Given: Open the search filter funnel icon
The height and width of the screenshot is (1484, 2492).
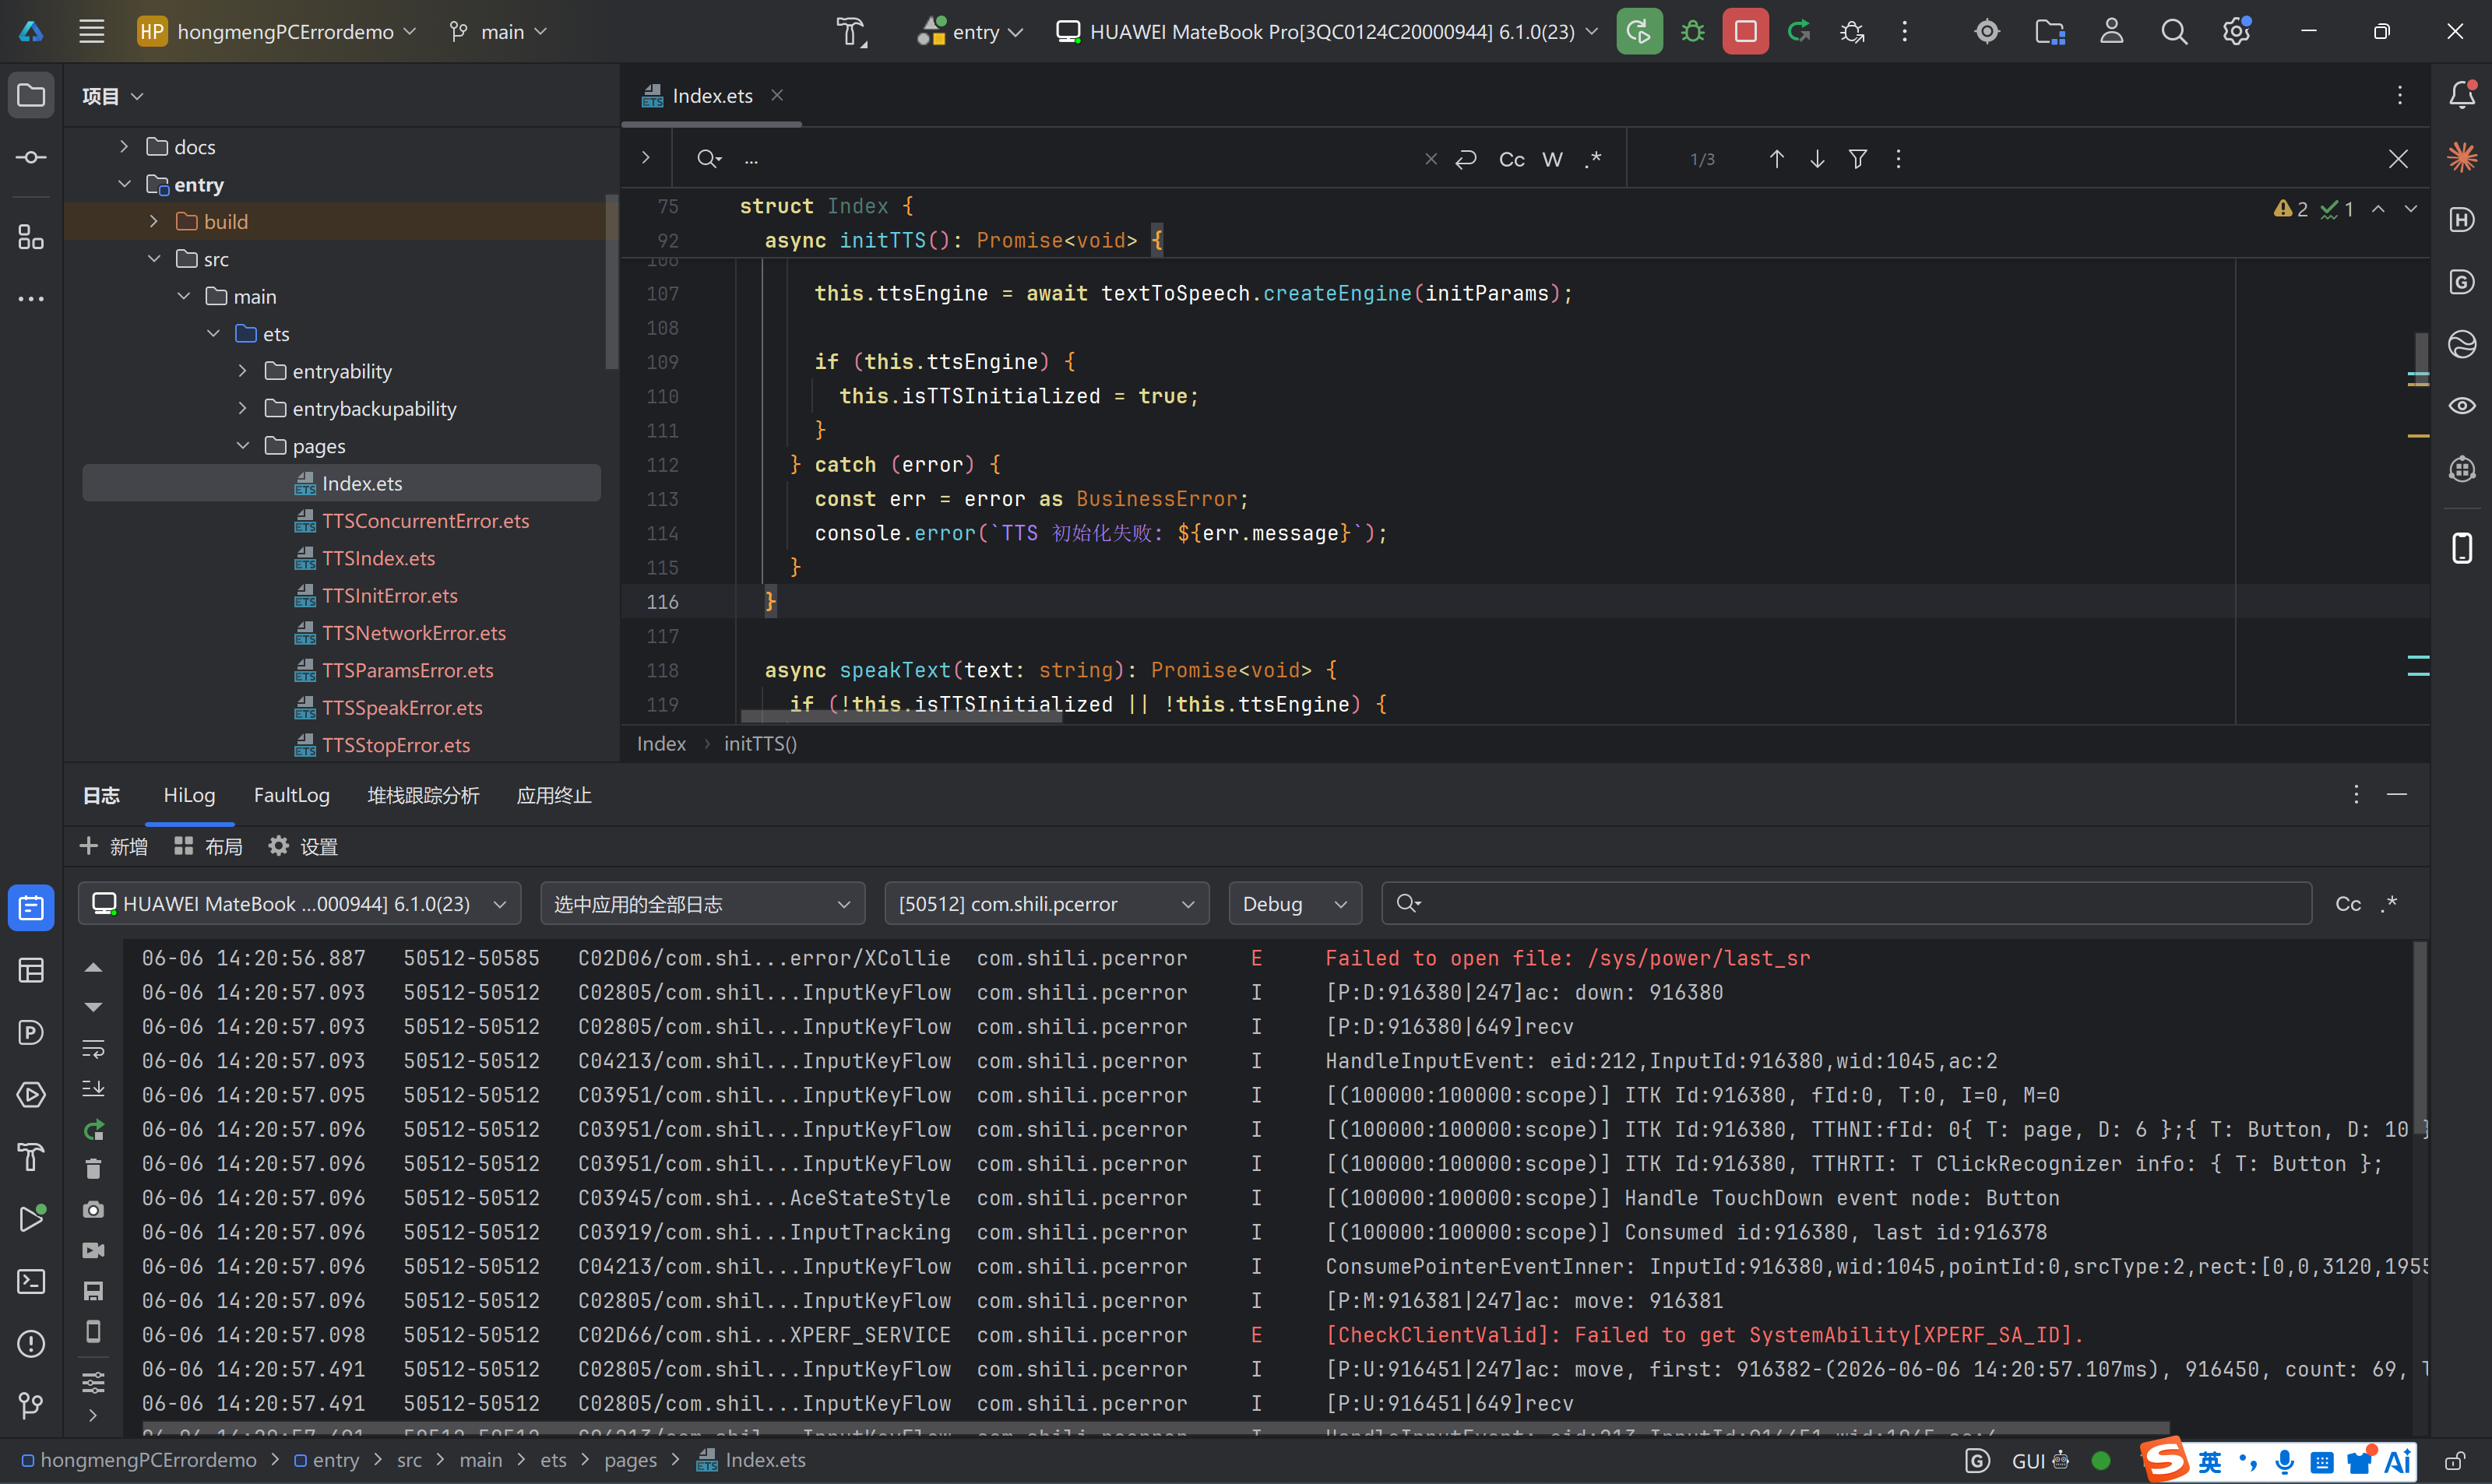Looking at the screenshot, I should (x=1858, y=159).
